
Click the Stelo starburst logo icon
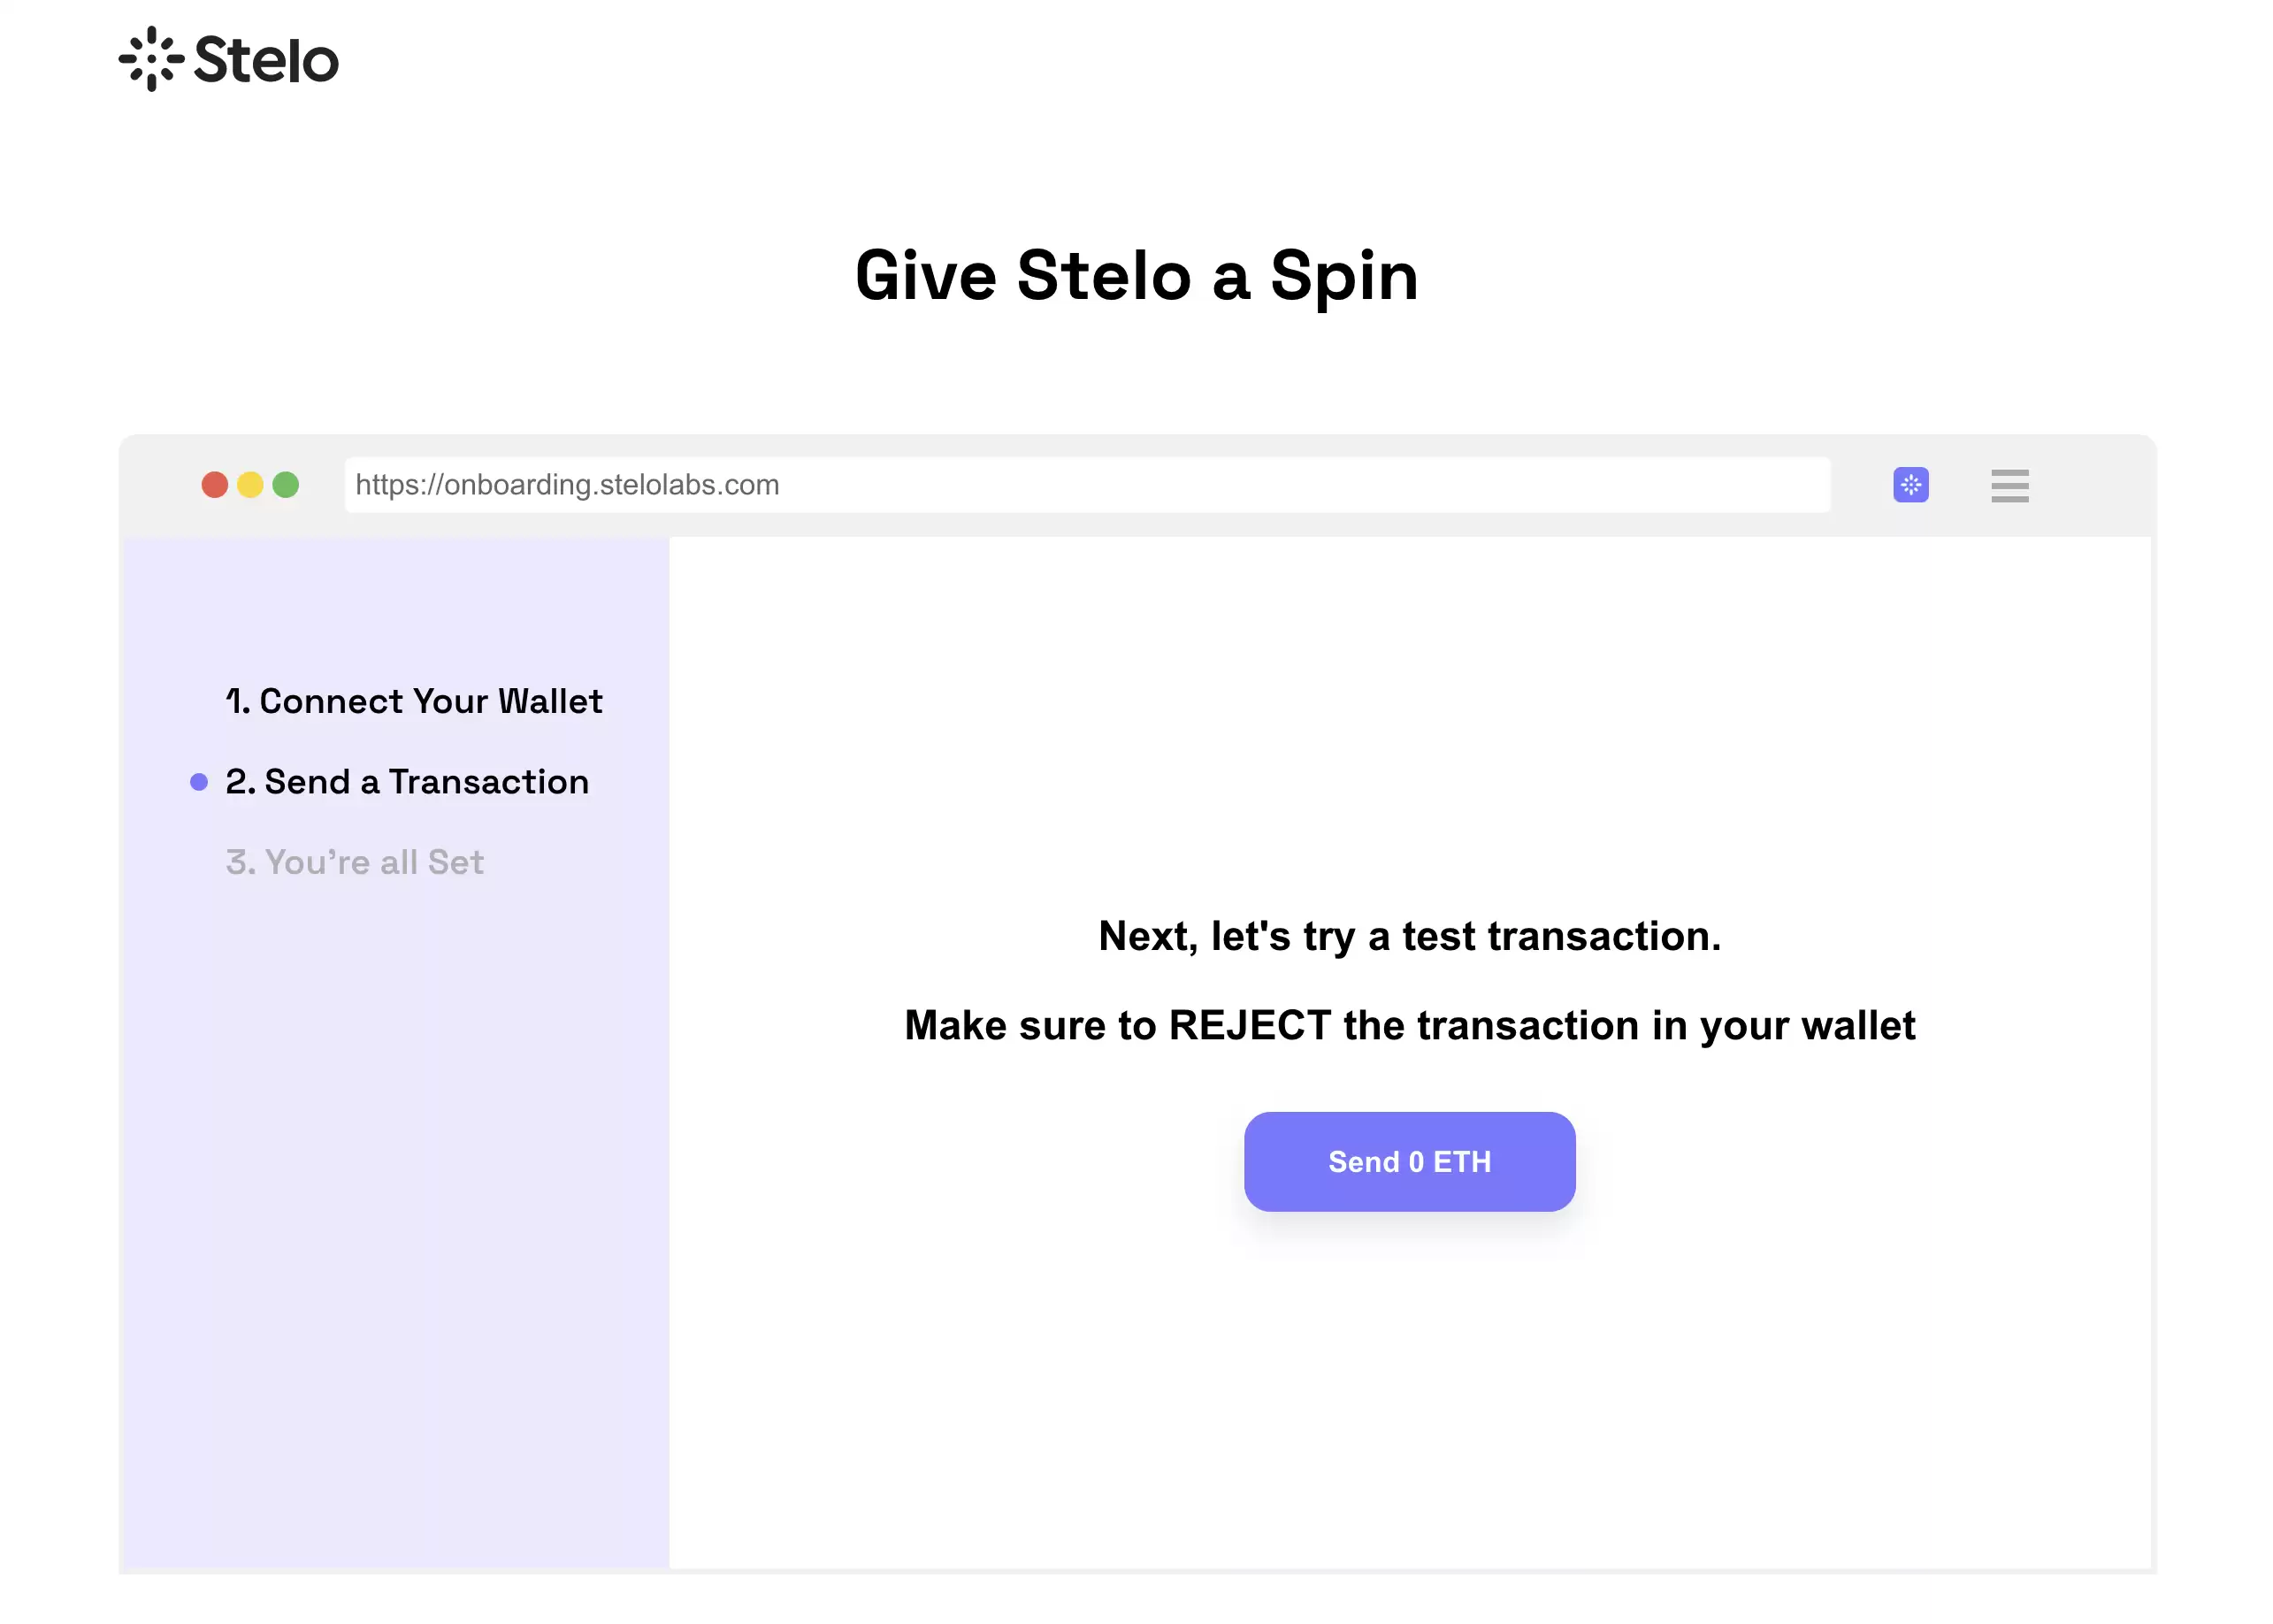tap(151, 59)
